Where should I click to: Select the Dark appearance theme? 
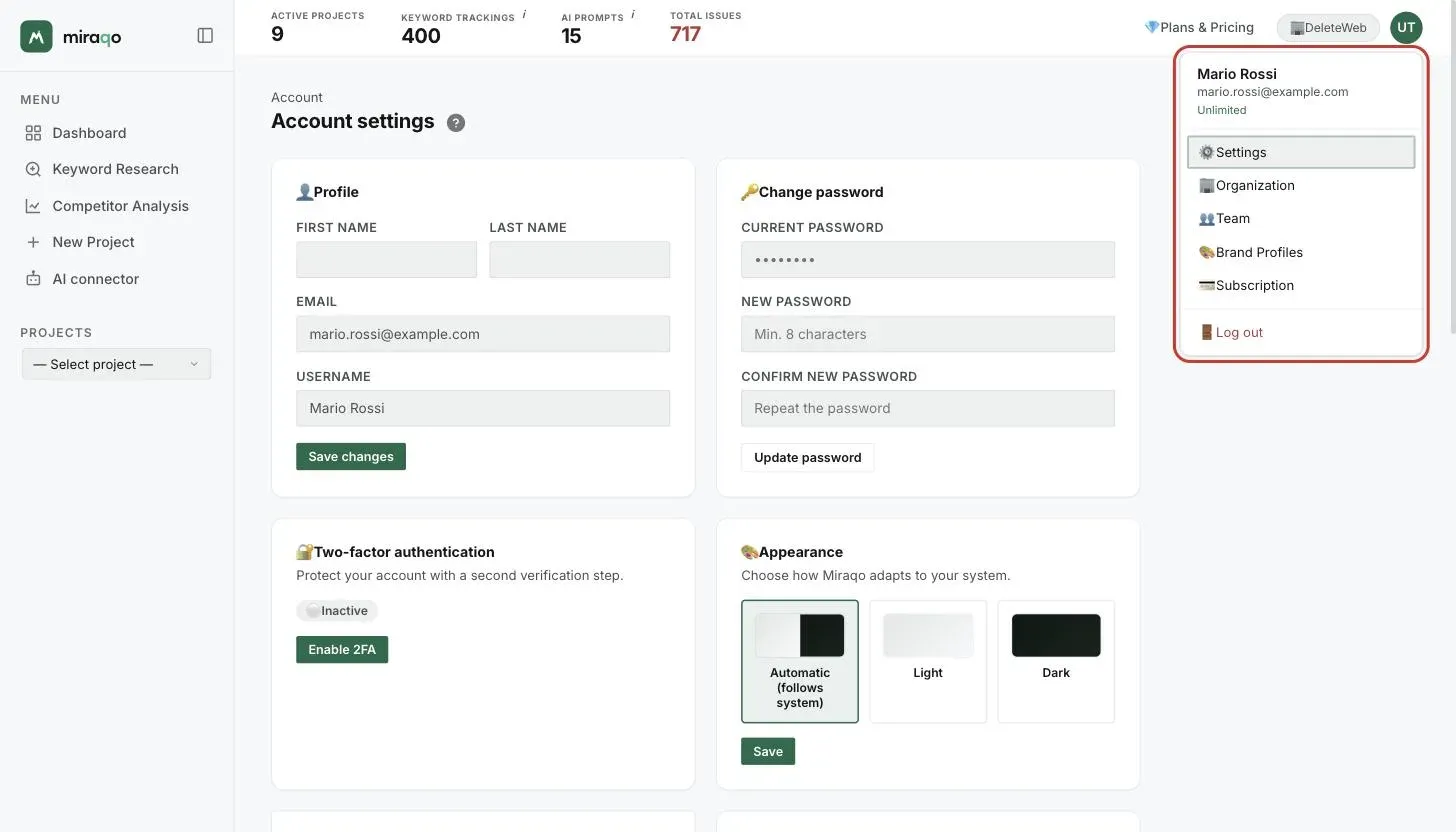(1056, 661)
